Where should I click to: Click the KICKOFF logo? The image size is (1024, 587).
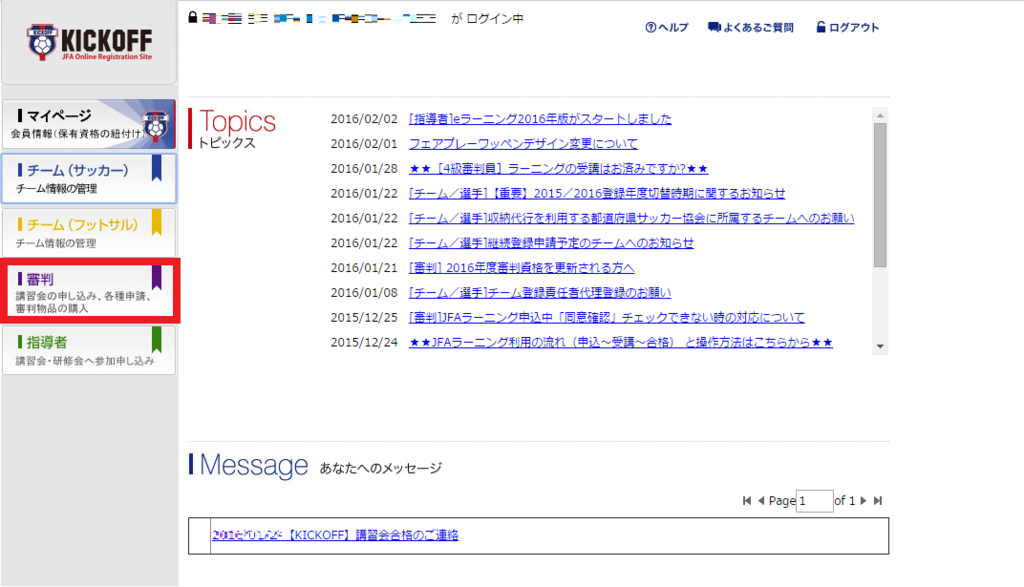pos(89,42)
